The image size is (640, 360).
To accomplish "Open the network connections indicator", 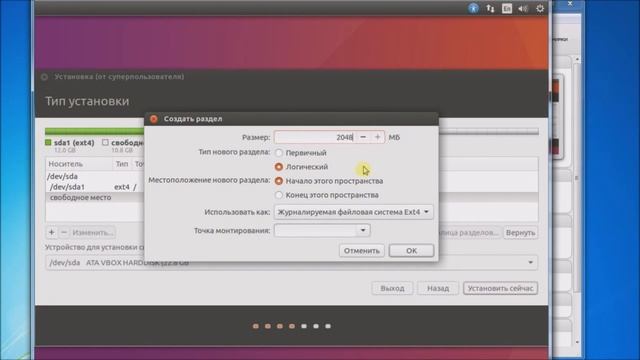I will point(490,8).
